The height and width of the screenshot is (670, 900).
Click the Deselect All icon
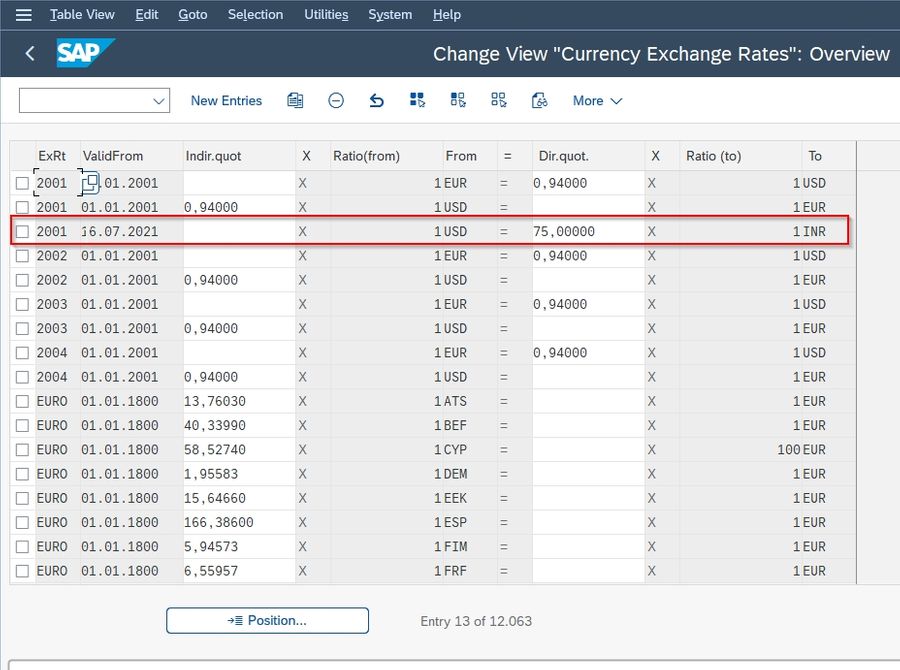pyautogui.click(x=499, y=100)
